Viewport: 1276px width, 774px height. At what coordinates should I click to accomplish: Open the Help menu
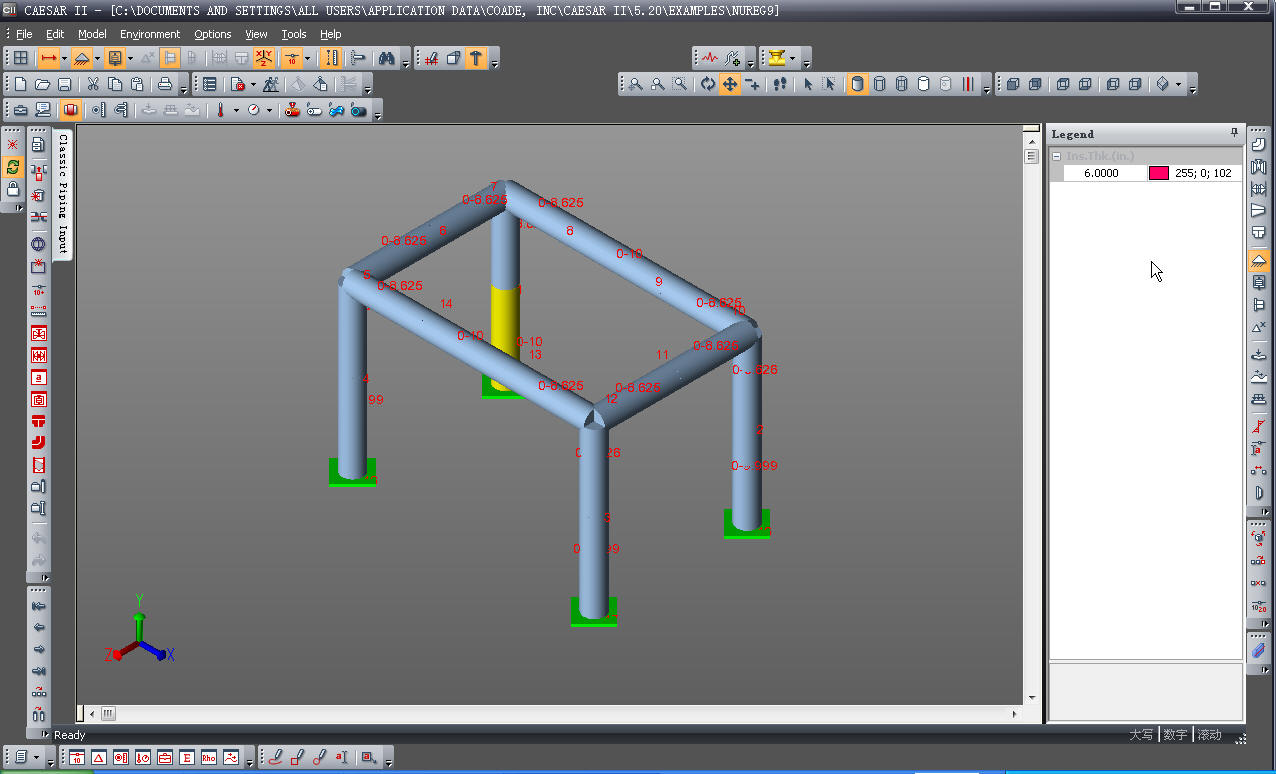click(x=330, y=34)
